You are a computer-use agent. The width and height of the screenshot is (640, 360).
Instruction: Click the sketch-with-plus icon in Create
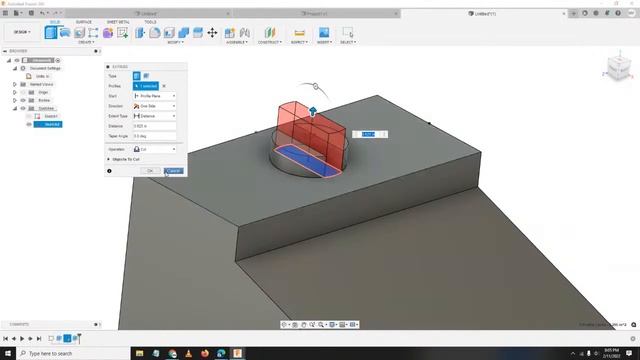coord(122,33)
